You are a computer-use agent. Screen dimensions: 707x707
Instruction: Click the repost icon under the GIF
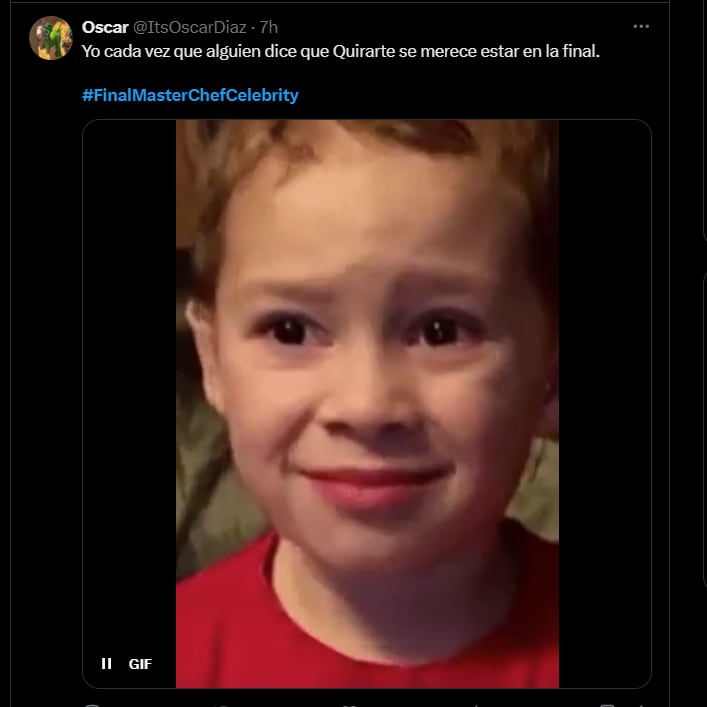(x=224, y=705)
